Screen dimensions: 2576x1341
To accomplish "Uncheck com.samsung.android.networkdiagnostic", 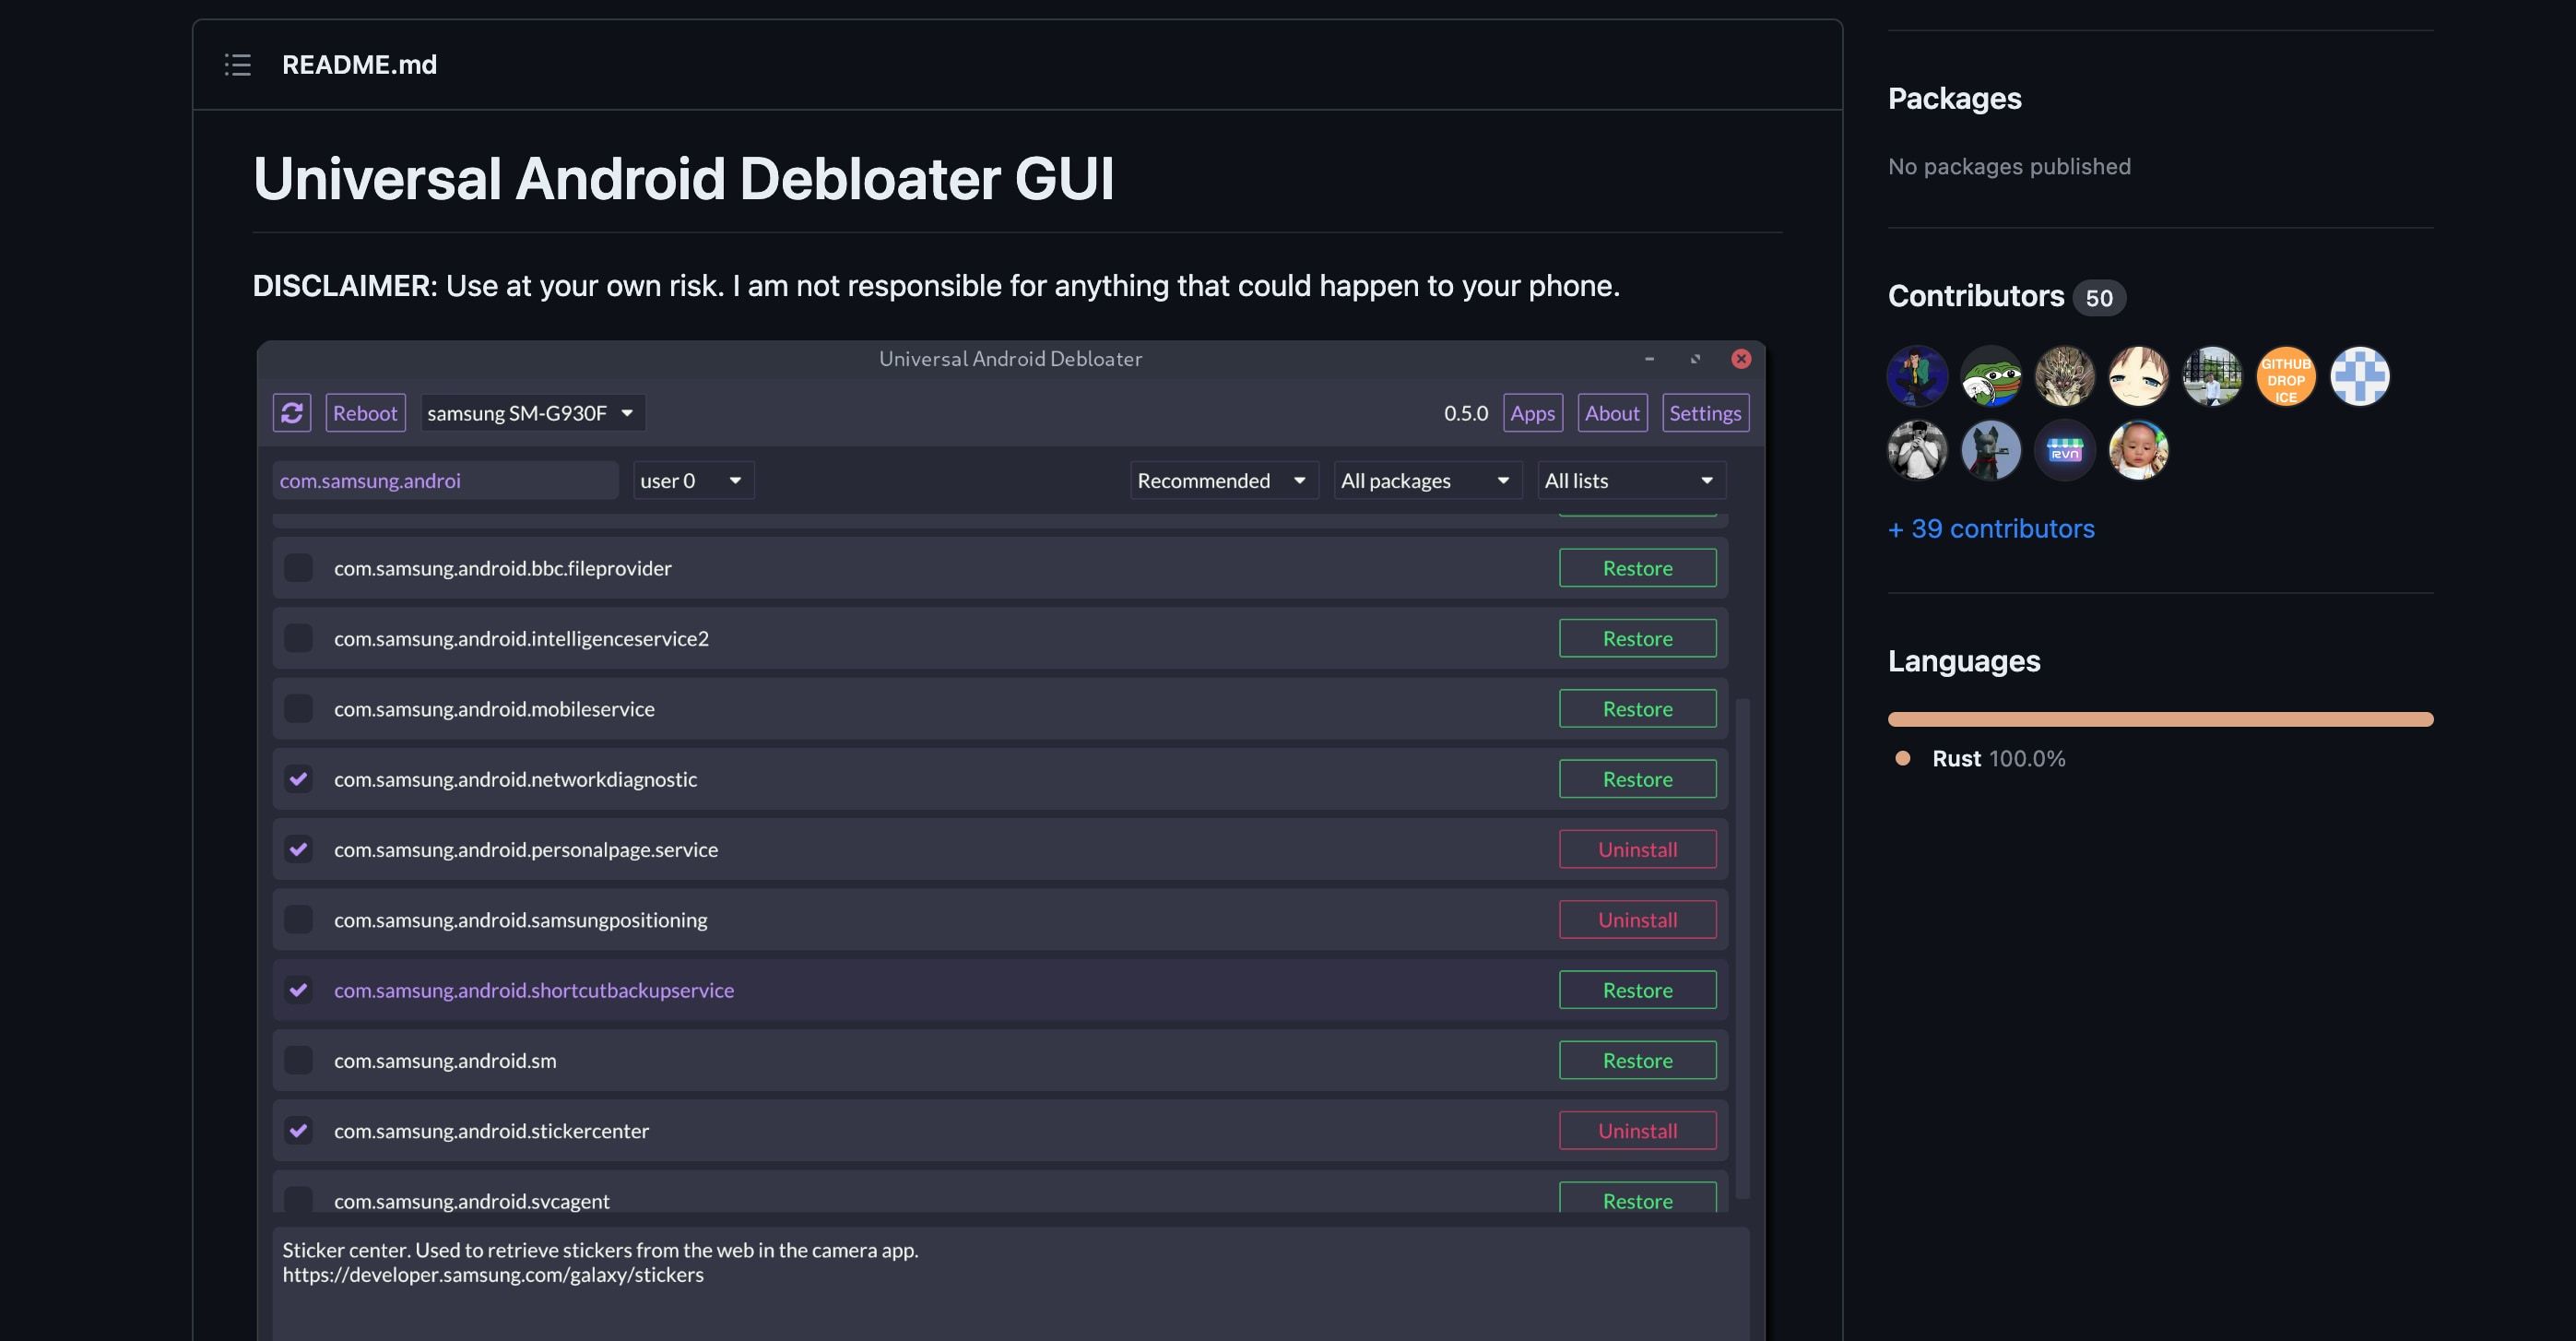I will click(x=298, y=779).
